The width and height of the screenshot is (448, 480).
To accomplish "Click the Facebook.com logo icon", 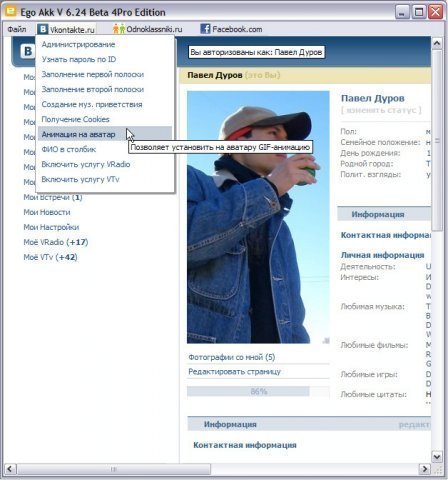I will coord(205,29).
